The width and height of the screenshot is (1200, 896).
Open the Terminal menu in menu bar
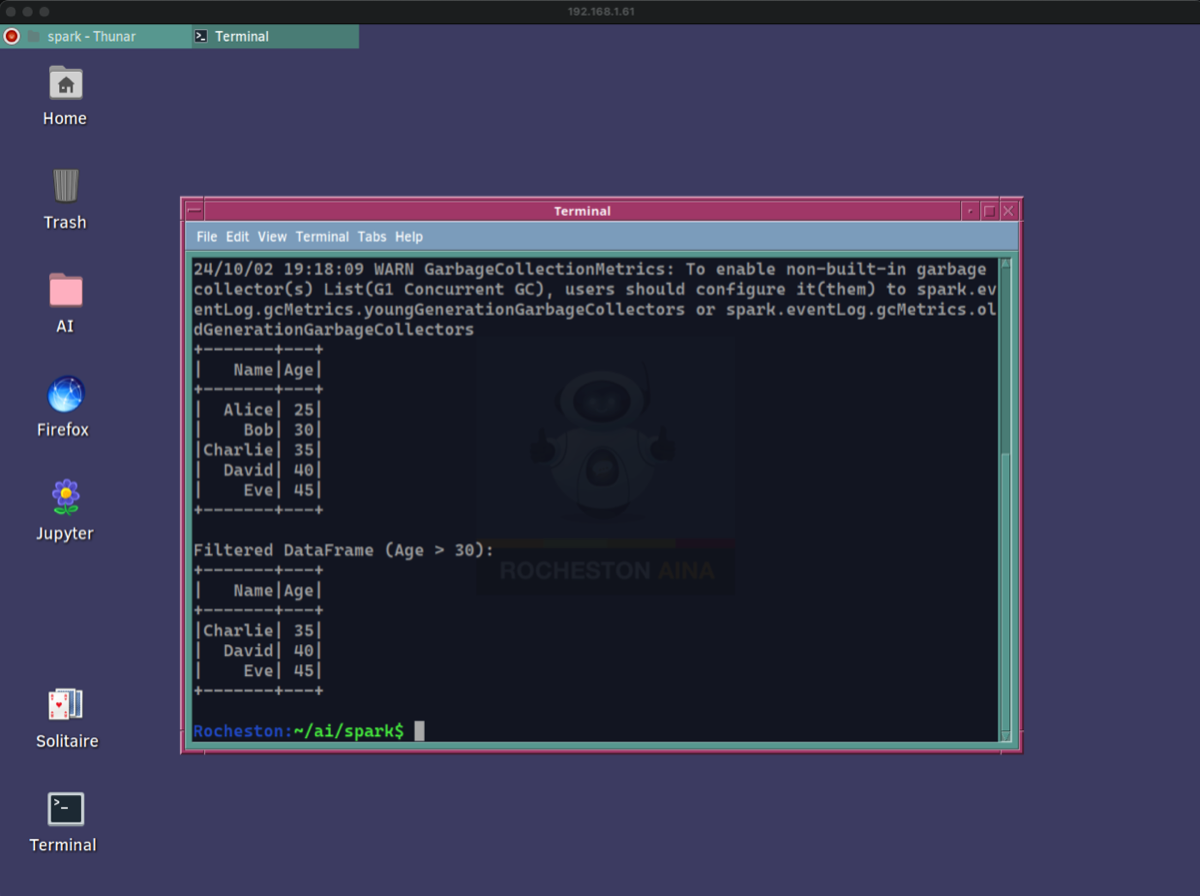click(322, 237)
